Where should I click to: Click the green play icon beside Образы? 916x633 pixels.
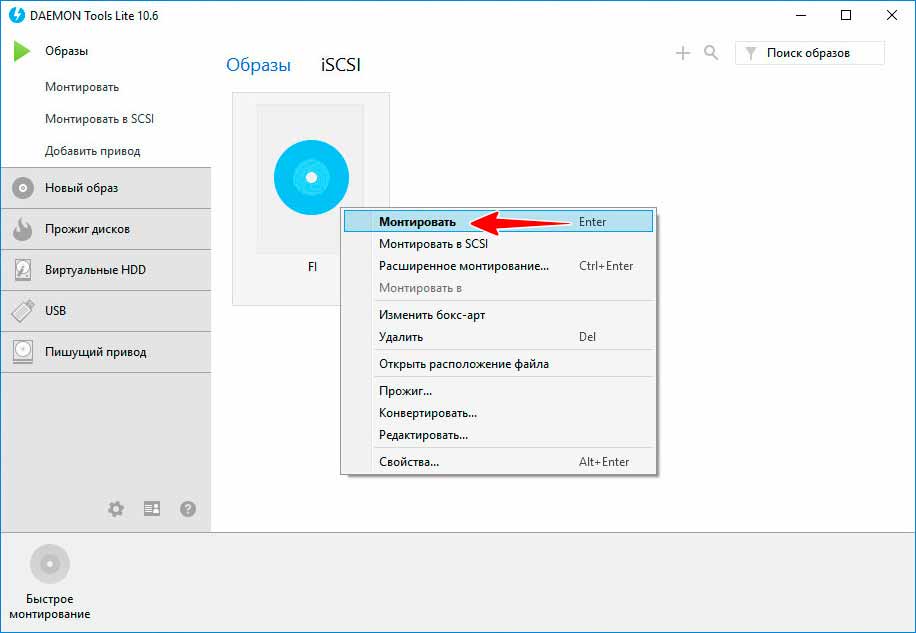22,51
